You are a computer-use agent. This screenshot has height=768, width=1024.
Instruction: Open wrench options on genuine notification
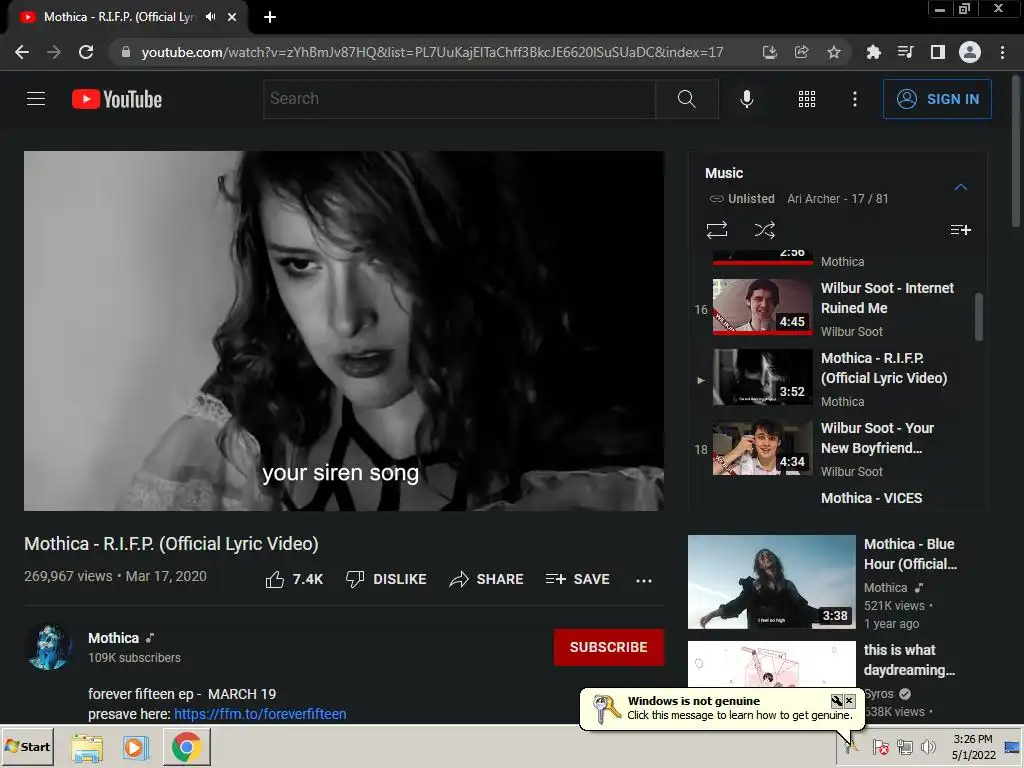[837, 701]
